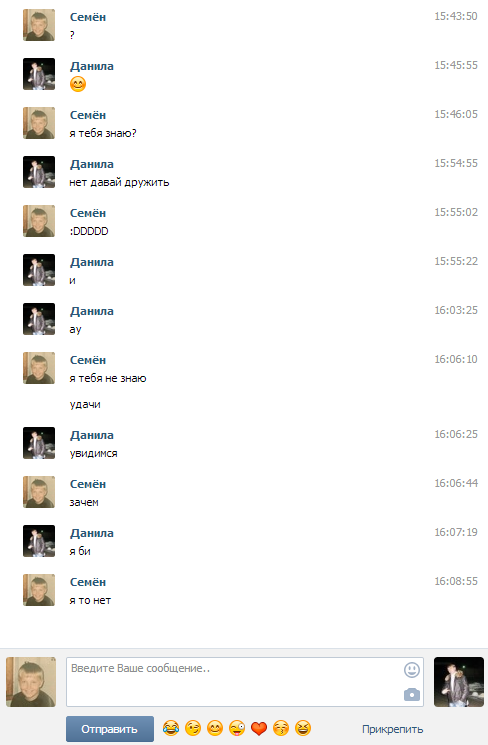Image resolution: width=488 pixels, height=745 pixels.
Task: Insert the crying-laughing emoji
Action: [171, 728]
